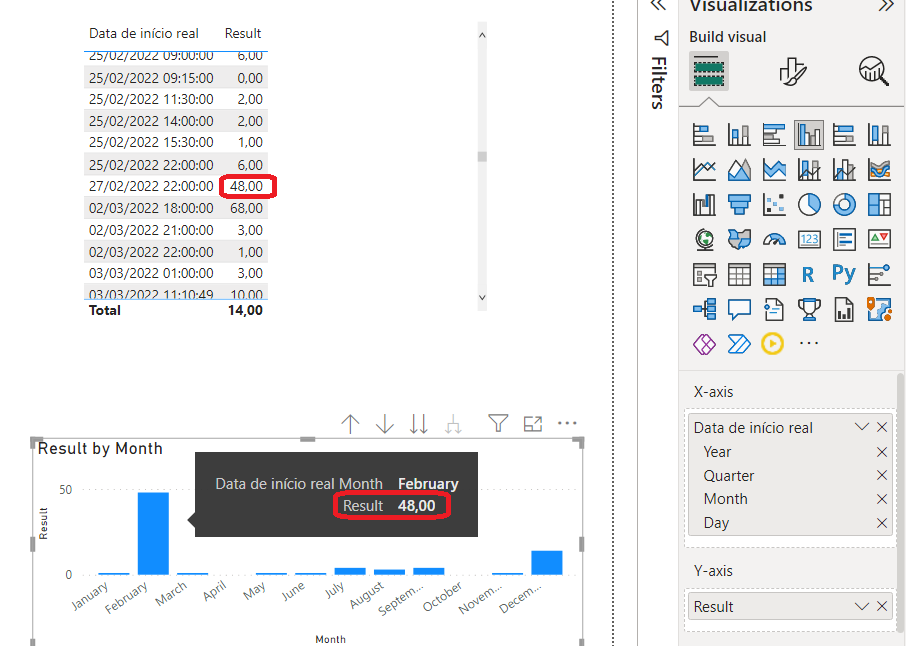Insert a Decomposition tree visual
The image size is (906, 646).
(x=704, y=309)
